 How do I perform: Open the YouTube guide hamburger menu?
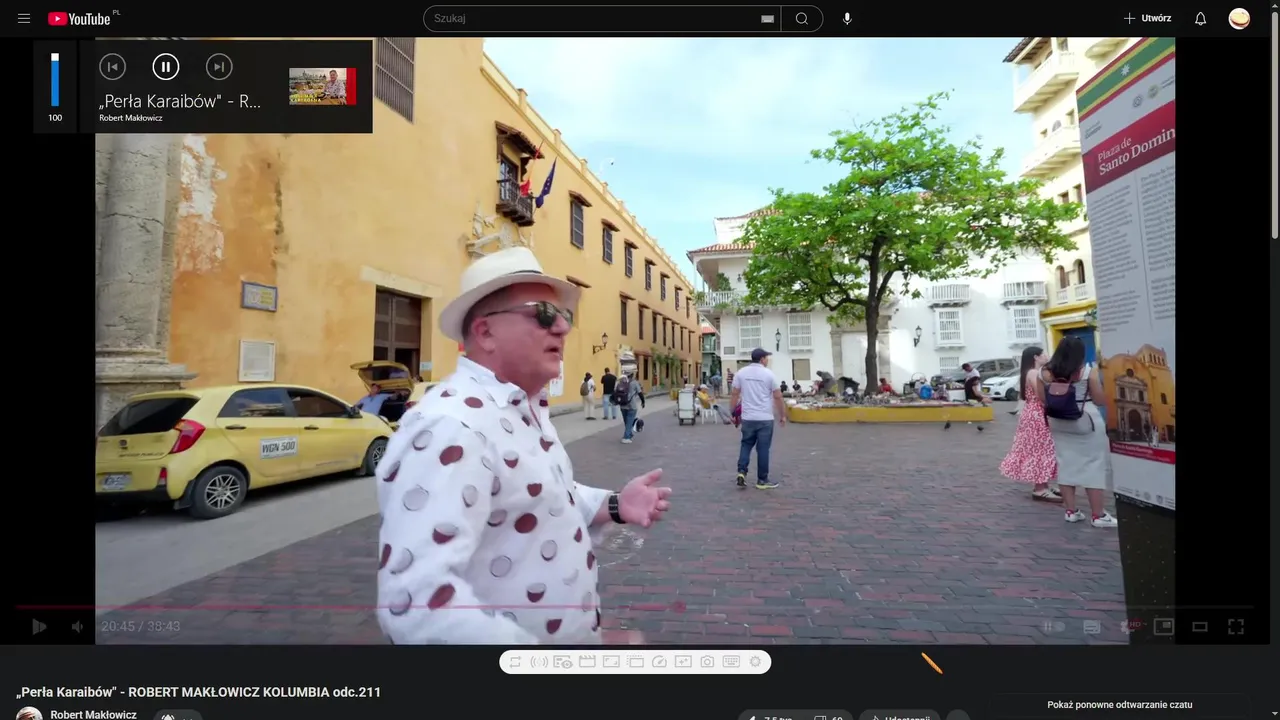(x=24, y=19)
